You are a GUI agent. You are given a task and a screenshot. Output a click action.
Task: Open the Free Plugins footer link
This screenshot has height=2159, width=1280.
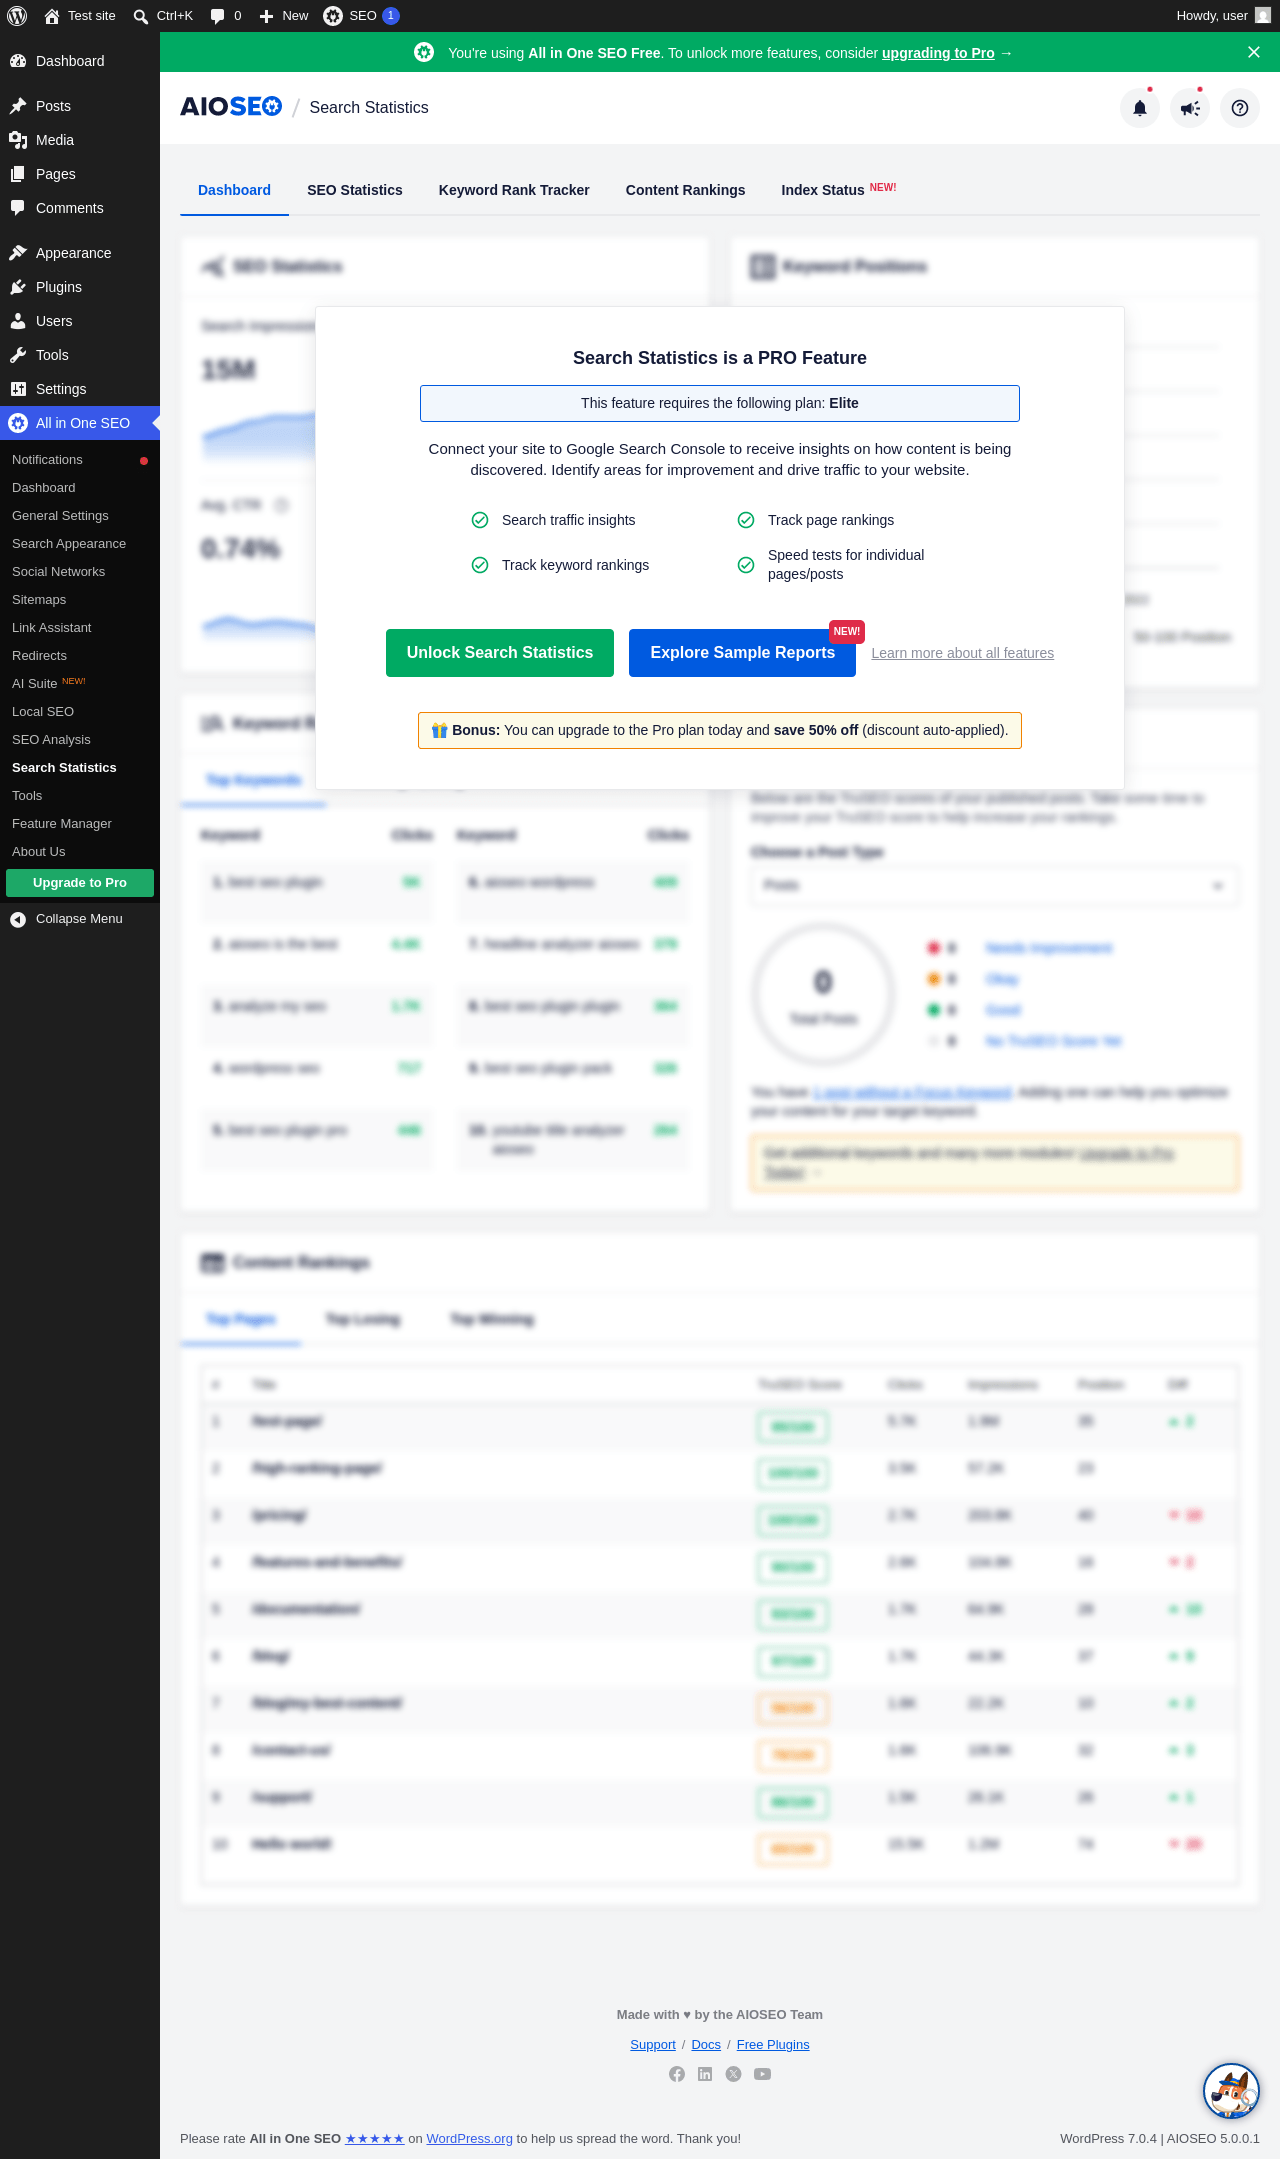pyautogui.click(x=773, y=2045)
